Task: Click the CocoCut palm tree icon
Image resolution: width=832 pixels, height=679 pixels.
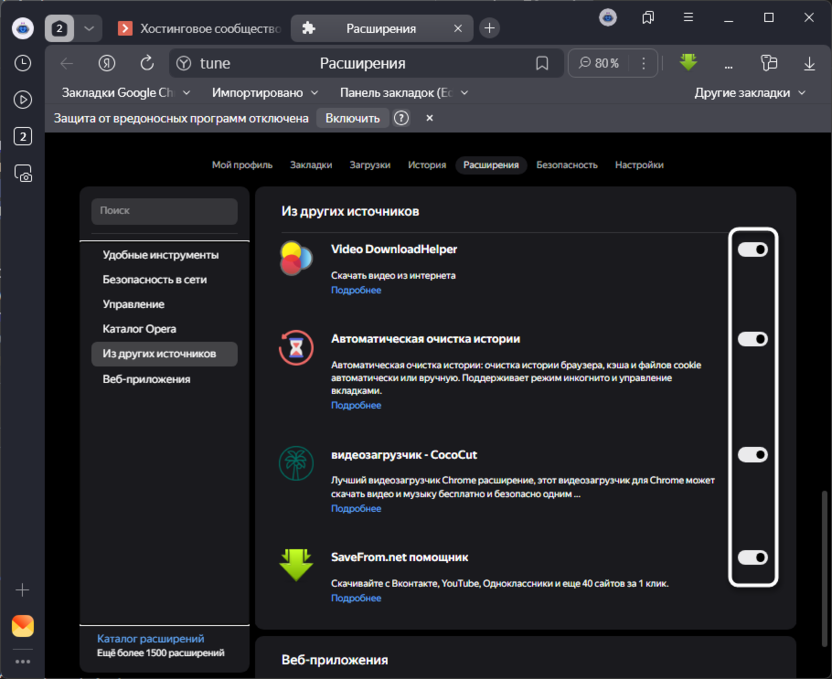Action: (x=296, y=463)
